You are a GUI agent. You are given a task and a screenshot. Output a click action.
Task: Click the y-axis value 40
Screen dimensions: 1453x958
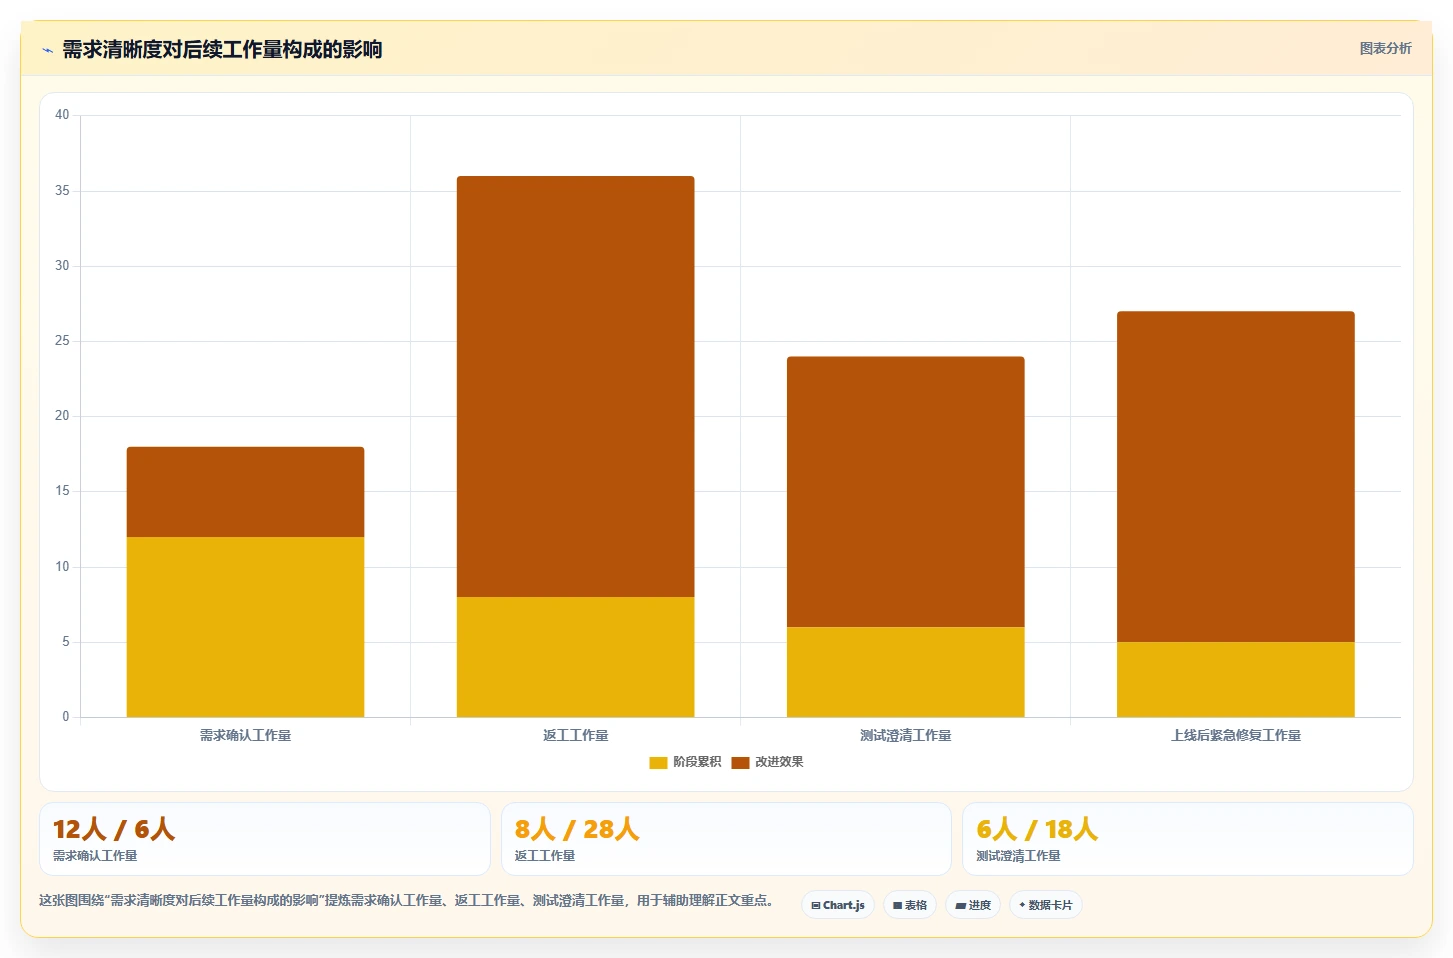click(x=62, y=115)
